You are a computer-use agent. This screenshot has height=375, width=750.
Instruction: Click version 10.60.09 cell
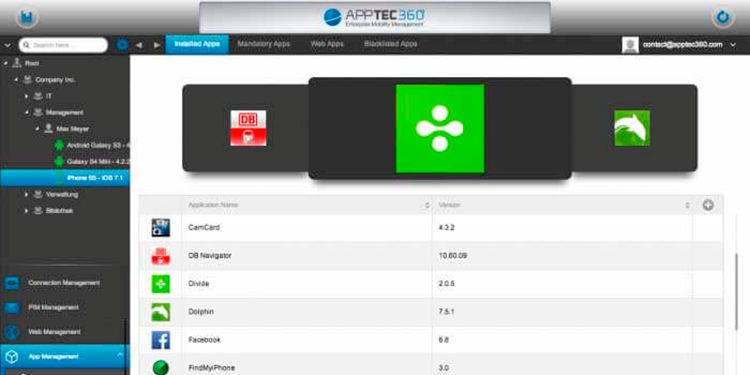pyautogui.click(x=452, y=256)
